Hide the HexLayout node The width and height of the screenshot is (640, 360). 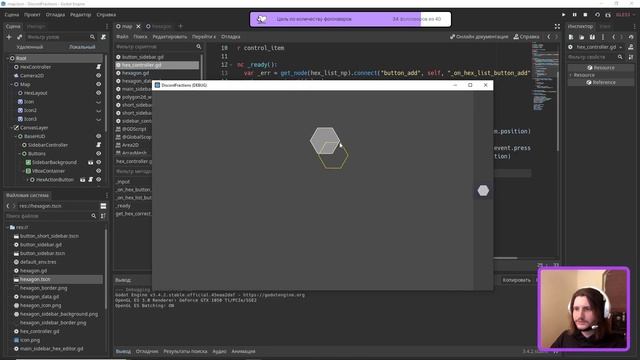click(x=98, y=93)
